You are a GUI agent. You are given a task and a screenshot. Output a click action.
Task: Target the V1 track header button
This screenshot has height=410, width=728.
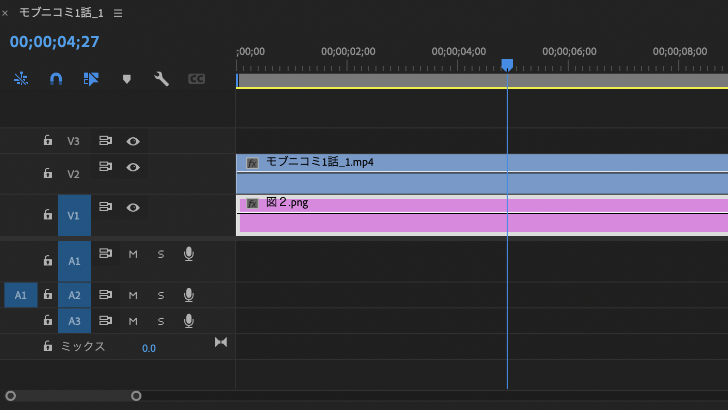tap(74, 215)
